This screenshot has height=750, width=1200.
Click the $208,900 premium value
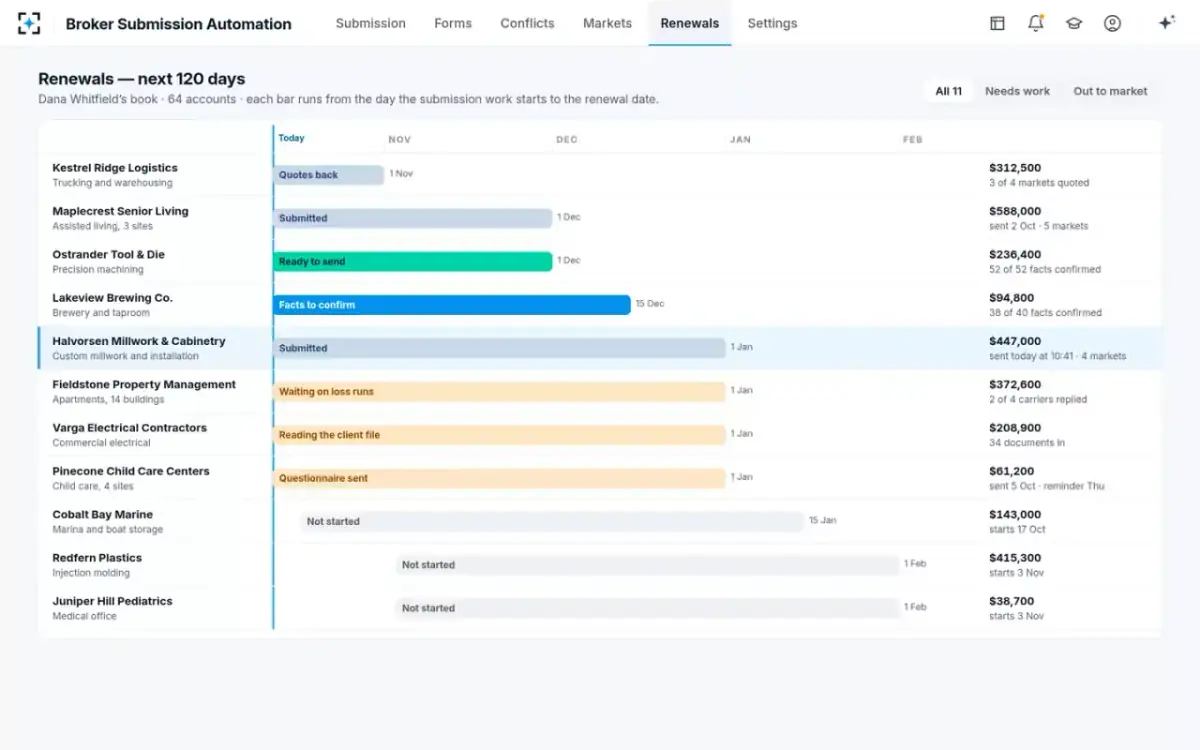pyautogui.click(x=1015, y=428)
